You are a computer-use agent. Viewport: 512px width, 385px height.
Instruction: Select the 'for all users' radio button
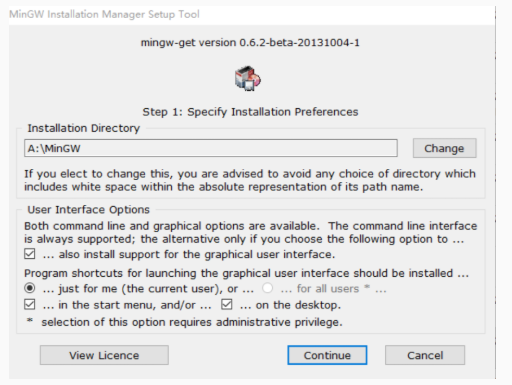pyautogui.click(x=267, y=288)
